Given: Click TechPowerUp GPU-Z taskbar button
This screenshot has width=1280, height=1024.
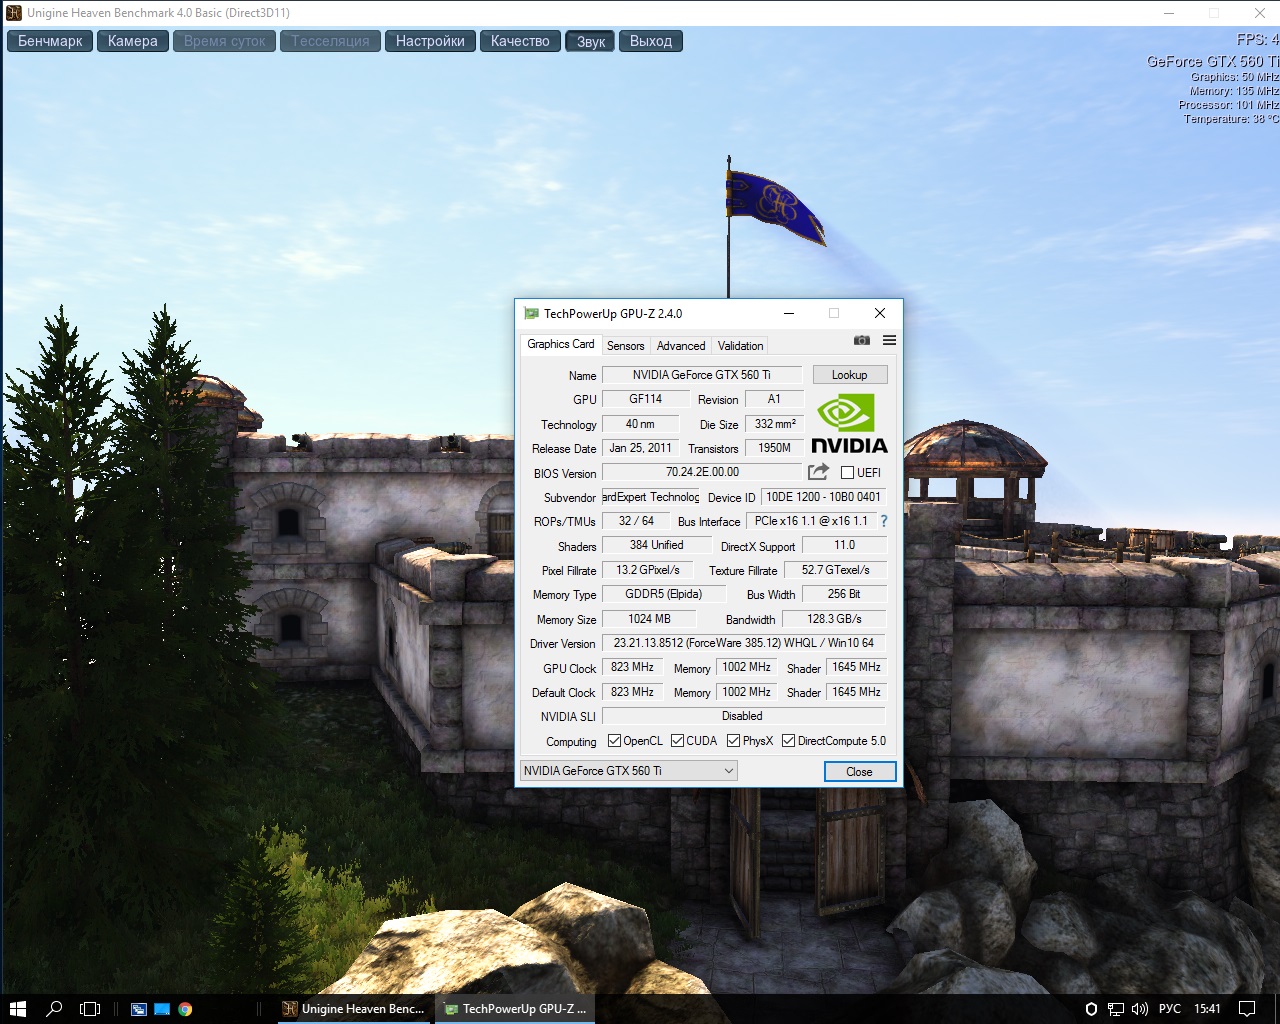Looking at the screenshot, I should (516, 1009).
